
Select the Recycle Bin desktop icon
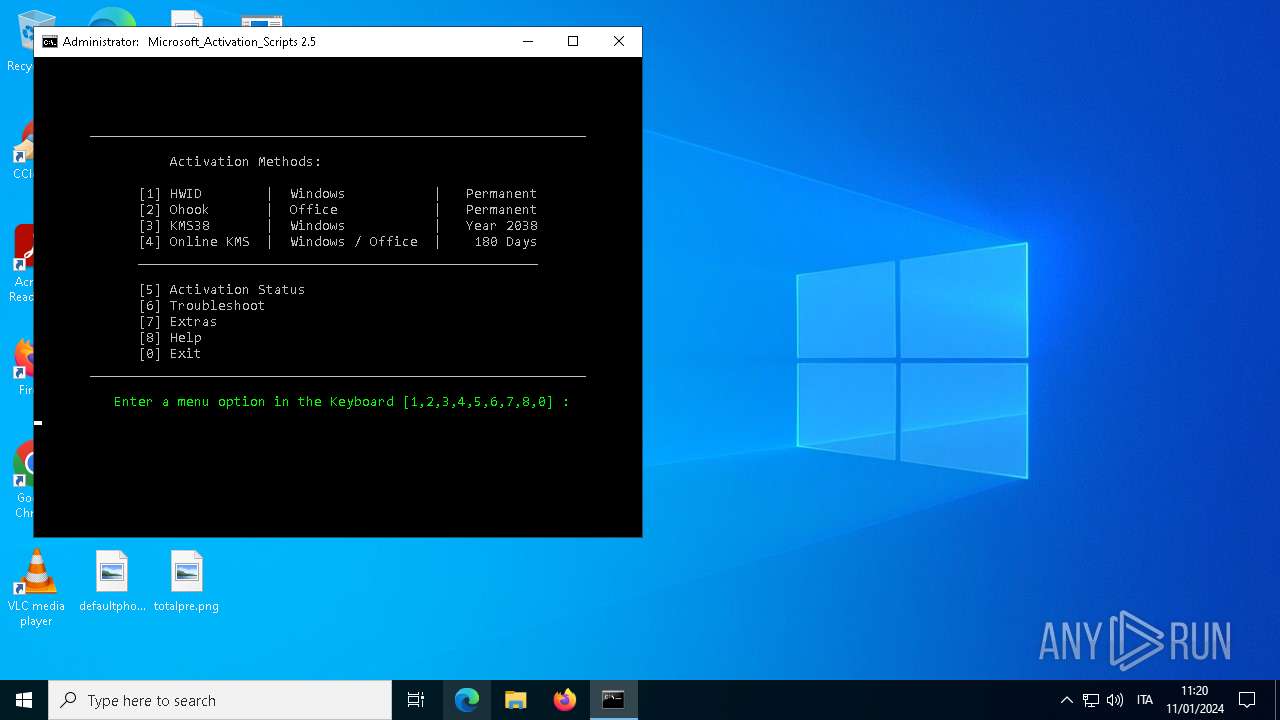click(24, 40)
